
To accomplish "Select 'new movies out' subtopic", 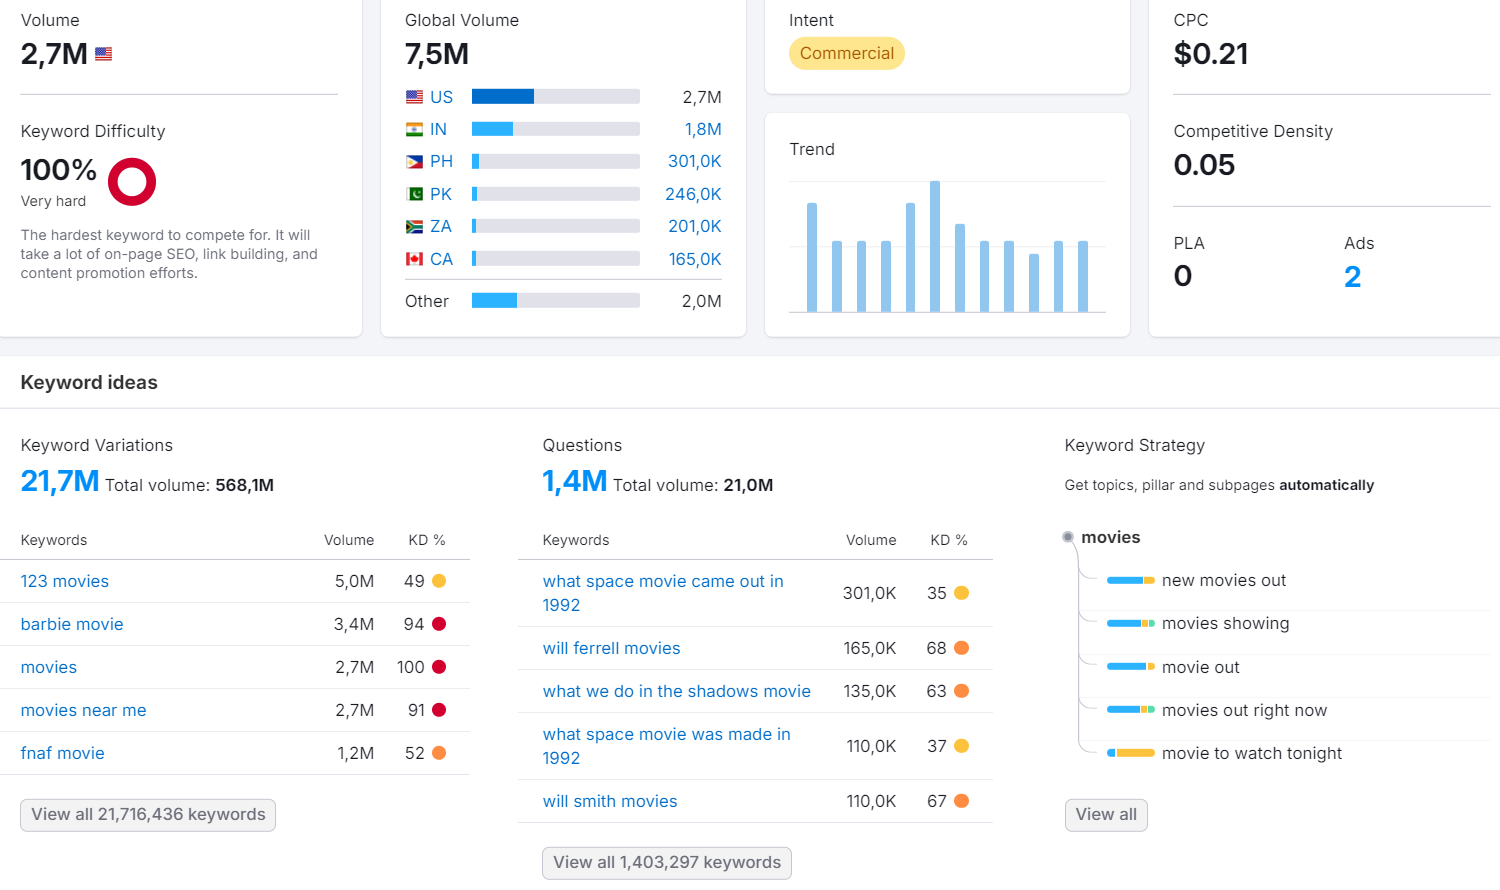I will (1224, 580).
